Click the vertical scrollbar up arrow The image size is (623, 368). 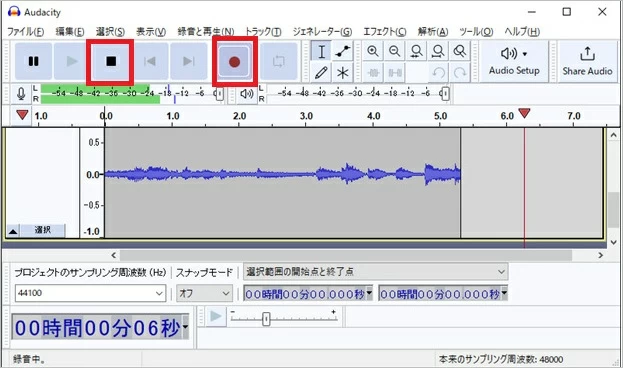coord(613,135)
